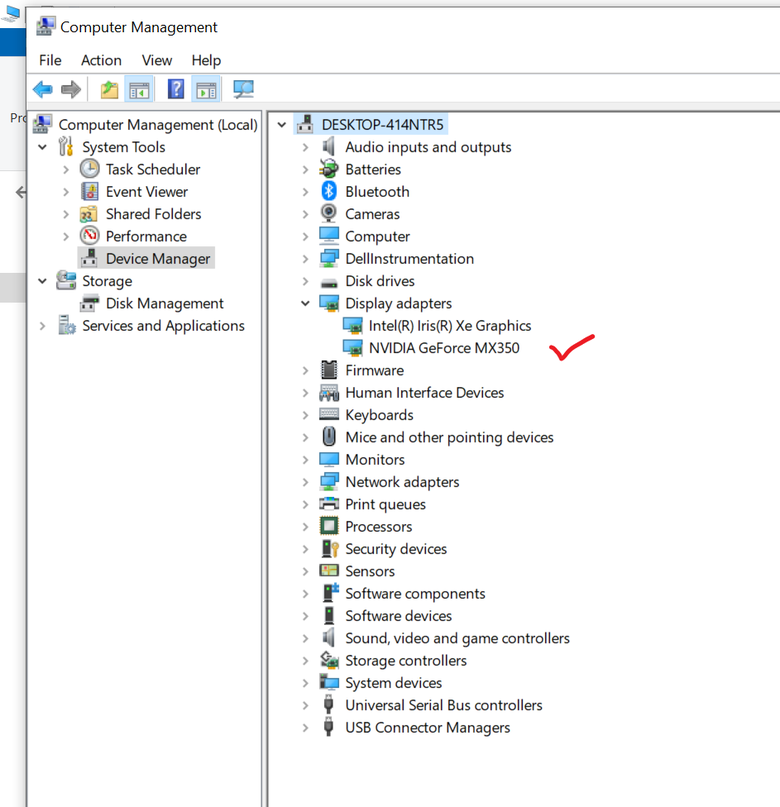
Task: Select NVIDIA GeForce MX350 adapter
Action: click(x=444, y=348)
